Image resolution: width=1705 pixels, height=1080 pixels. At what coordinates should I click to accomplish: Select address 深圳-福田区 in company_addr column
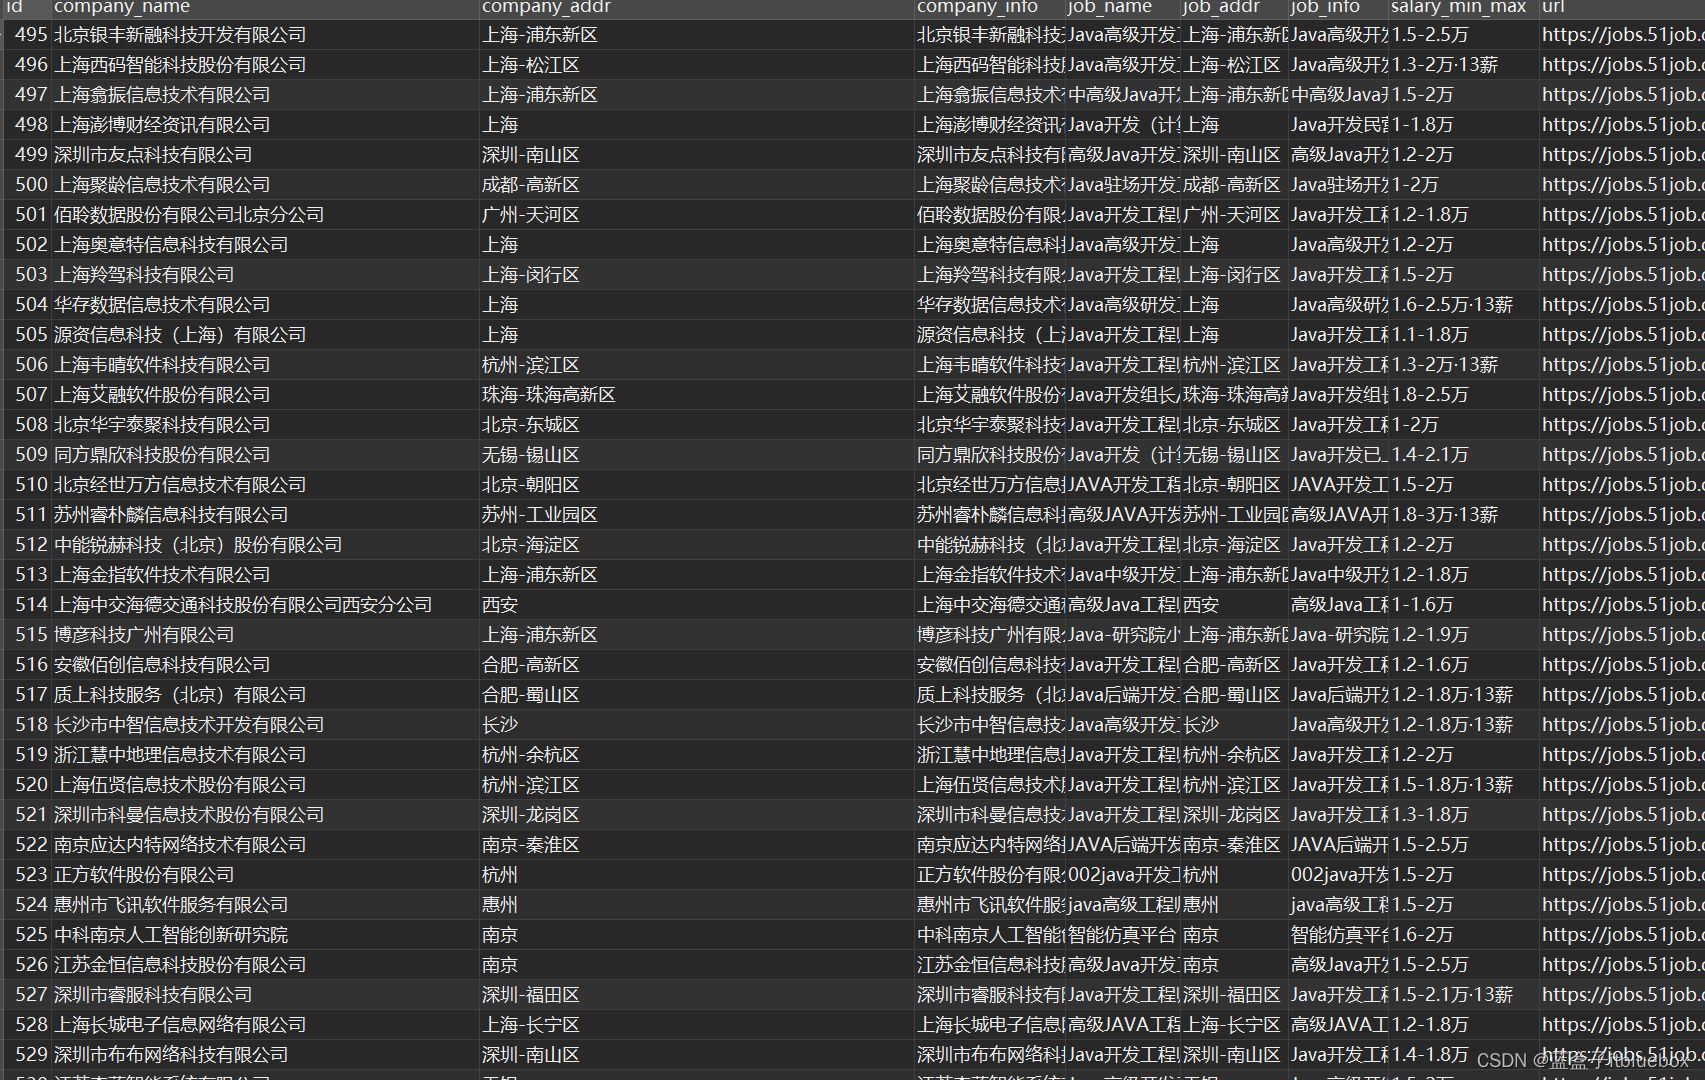pyautogui.click(x=531, y=995)
